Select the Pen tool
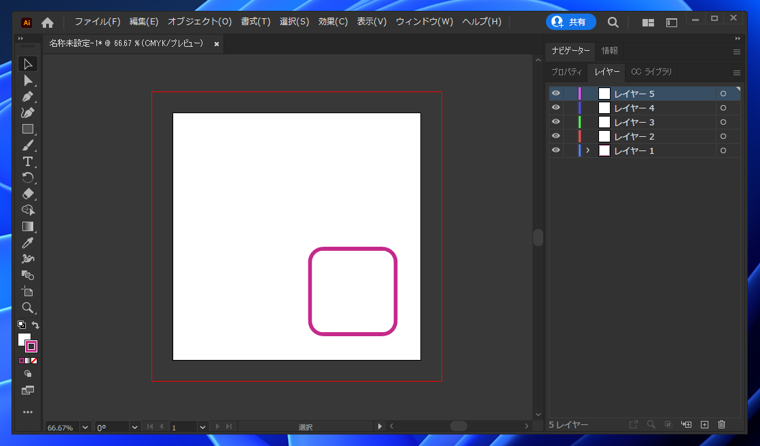The image size is (760, 446). click(28, 96)
